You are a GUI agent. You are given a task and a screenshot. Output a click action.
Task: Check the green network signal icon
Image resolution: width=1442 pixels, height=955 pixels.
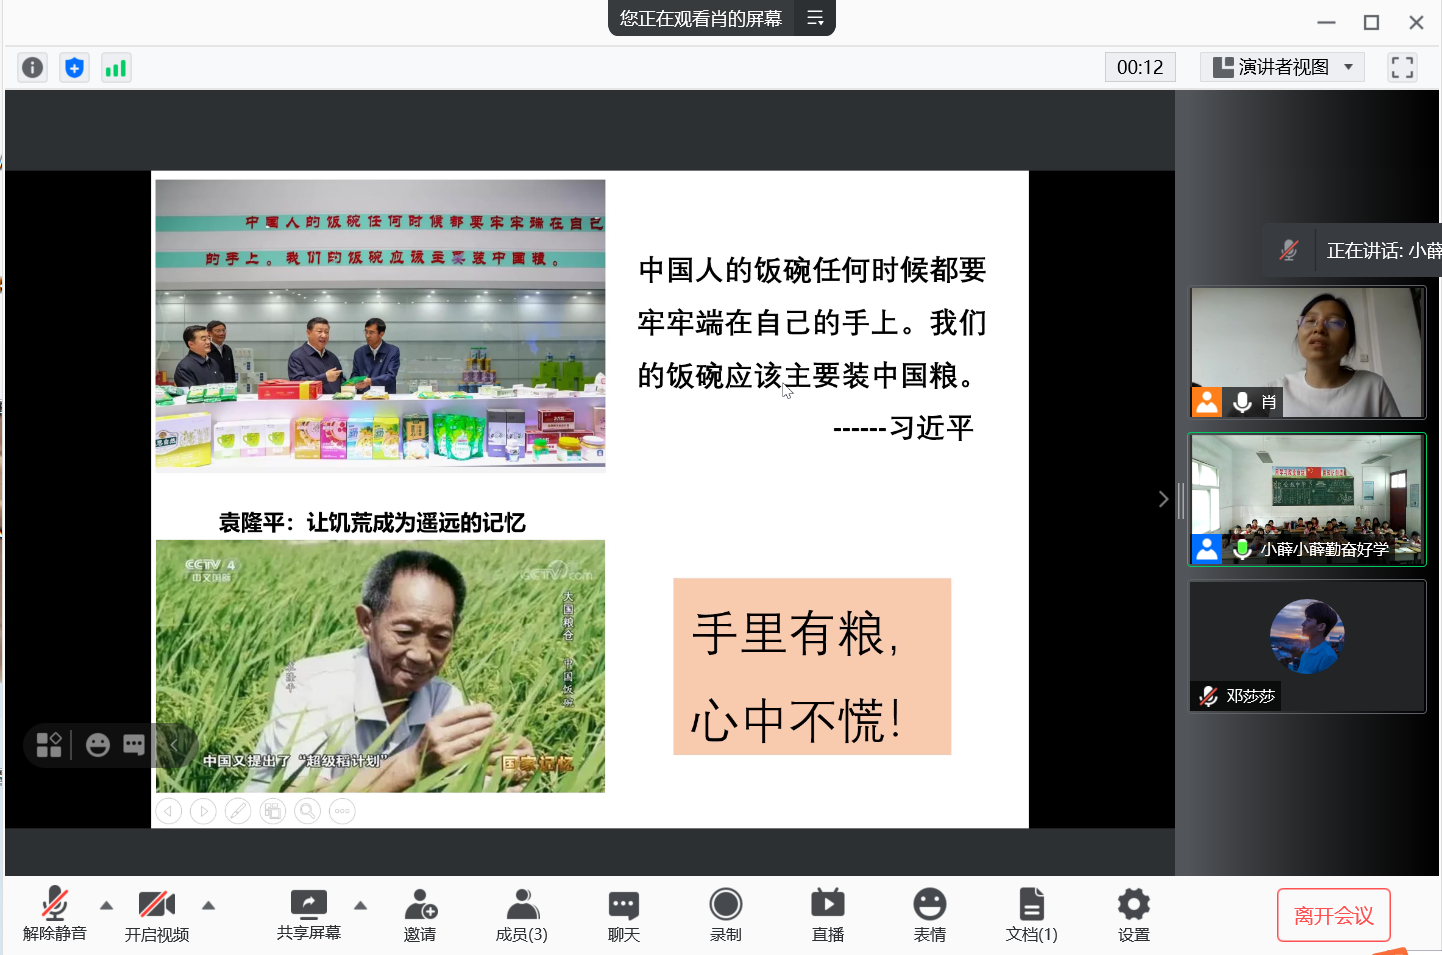pos(116,67)
